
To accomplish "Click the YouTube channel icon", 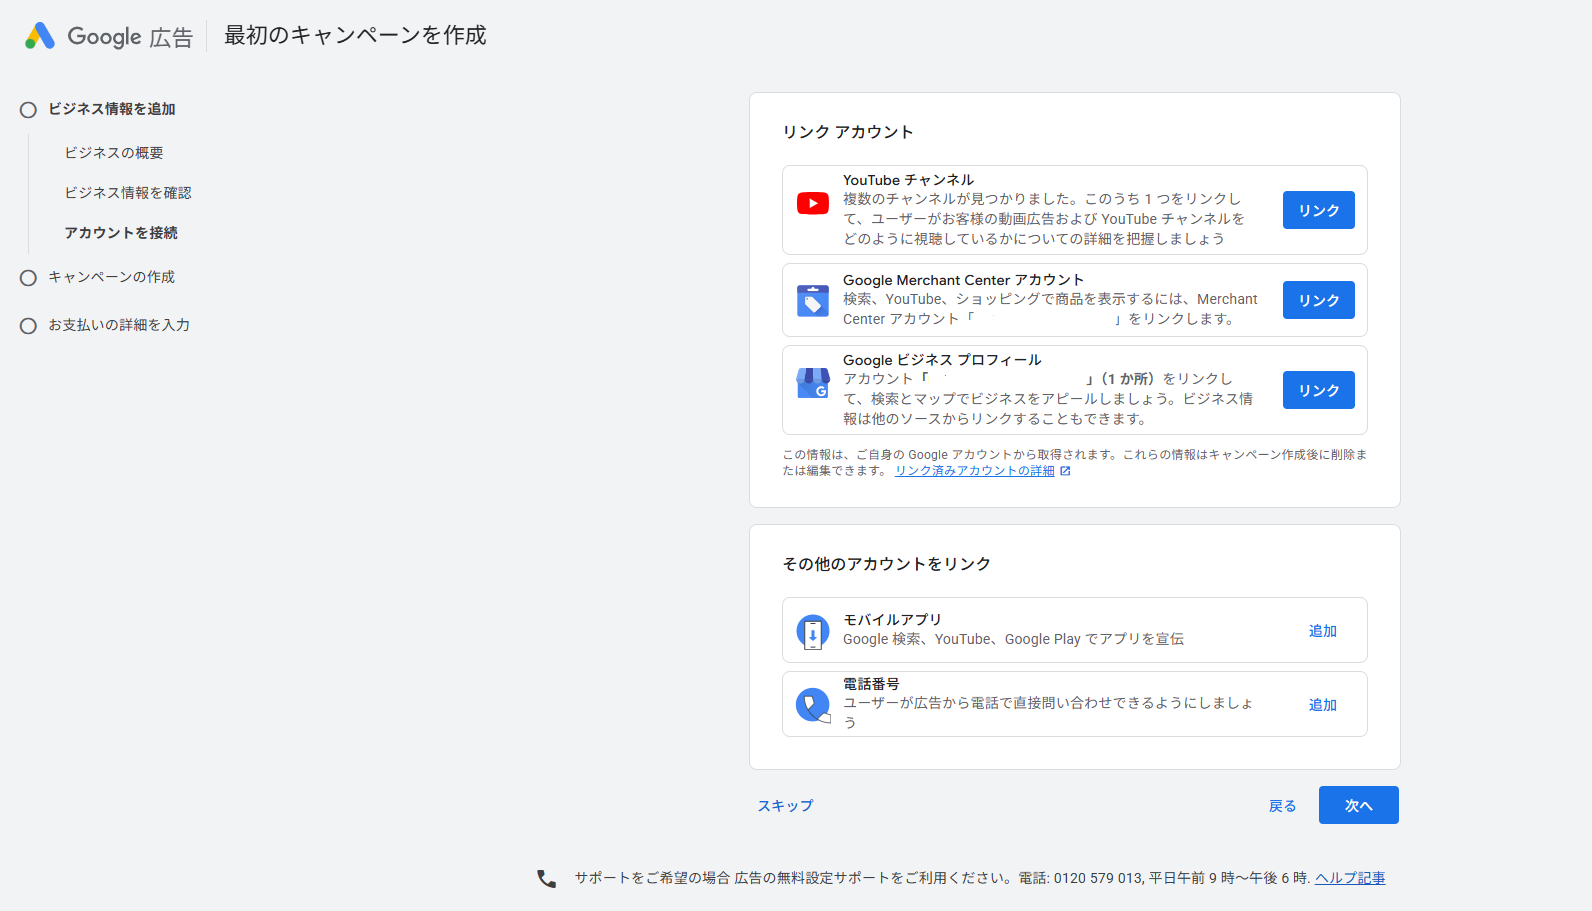I will [x=813, y=204].
